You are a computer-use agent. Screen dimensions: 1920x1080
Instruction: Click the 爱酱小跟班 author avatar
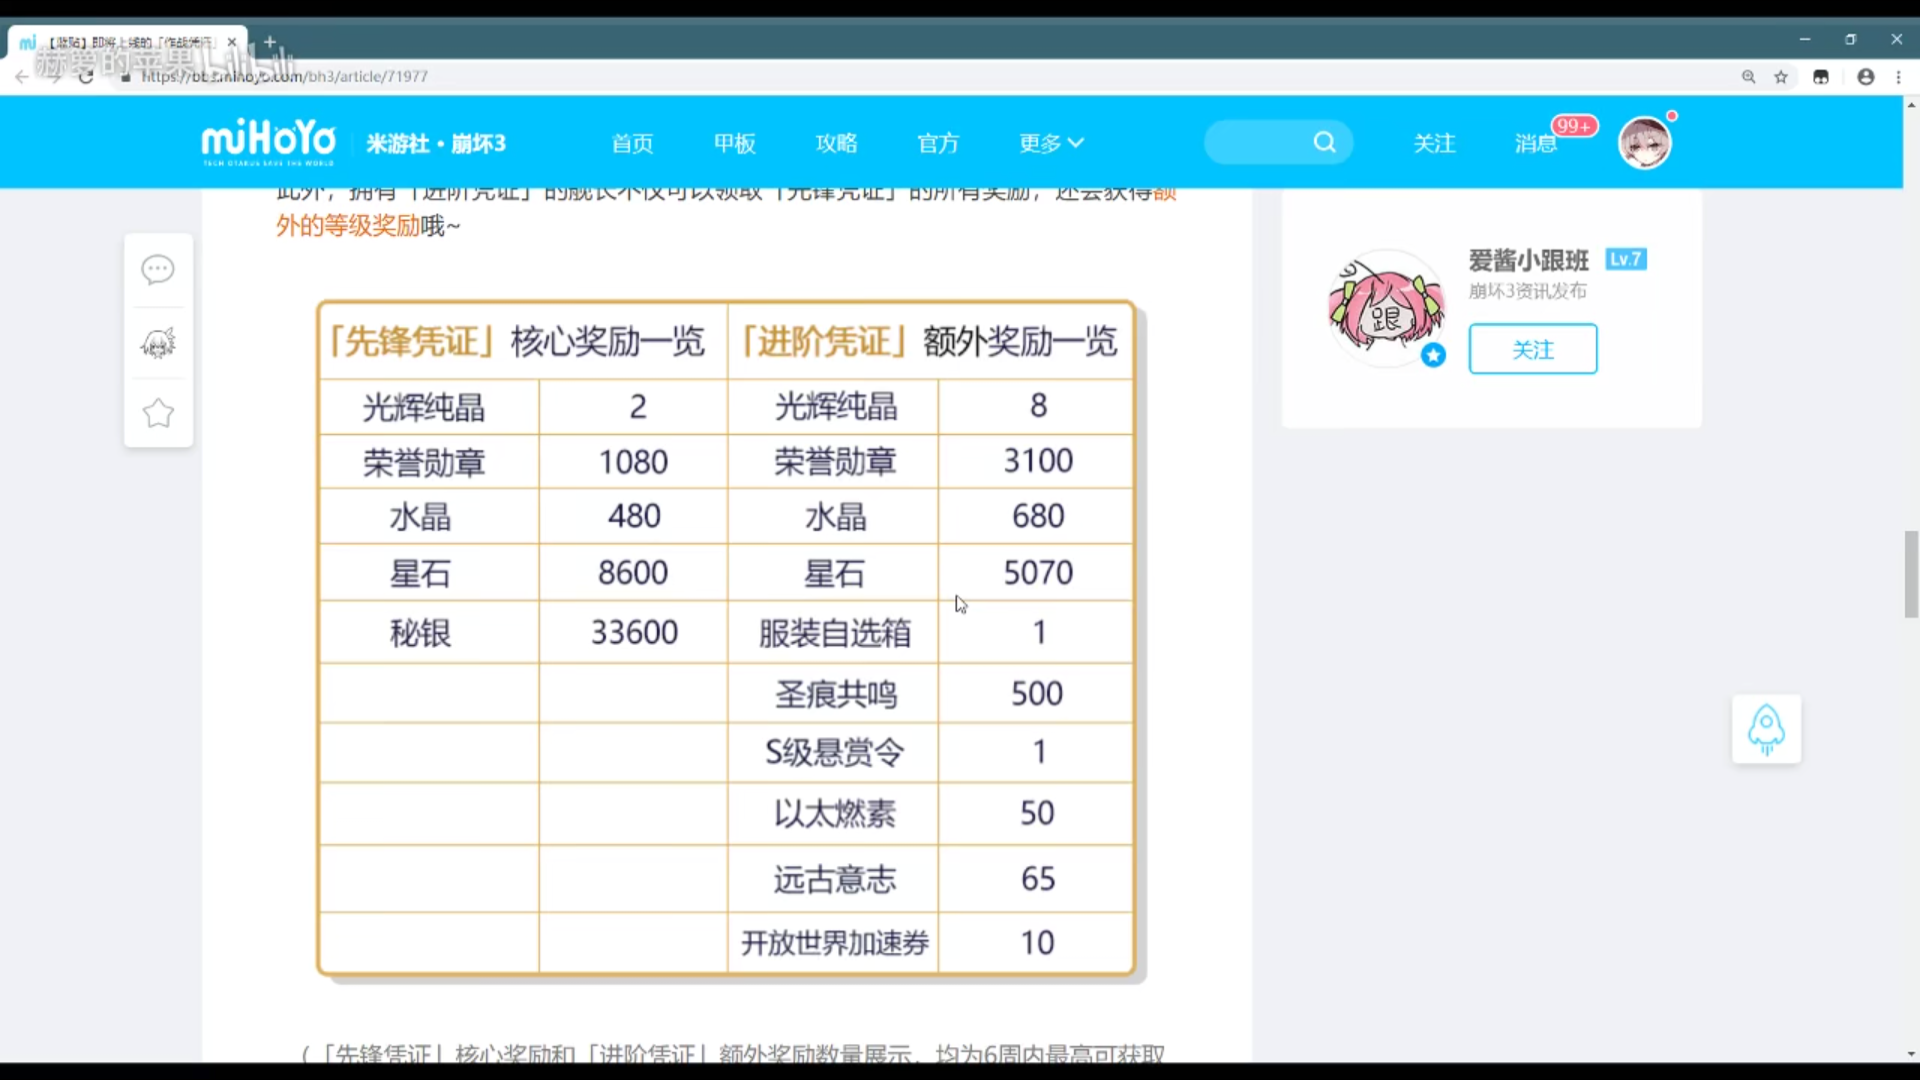(x=1386, y=308)
